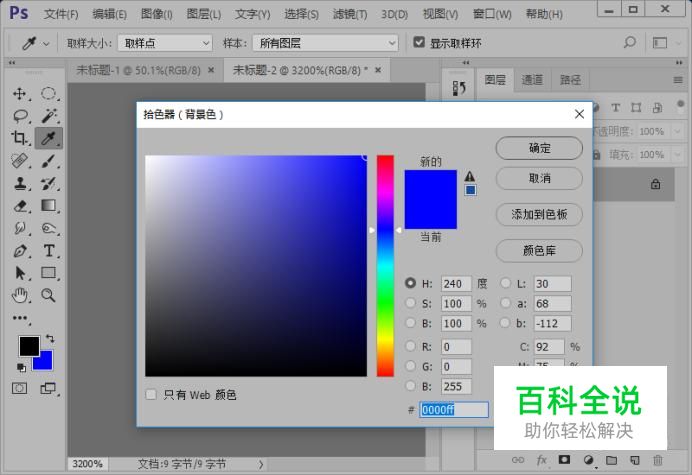Toggle Quick Mask mode
692x475 pixels.
pyautogui.click(x=19, y=388)
